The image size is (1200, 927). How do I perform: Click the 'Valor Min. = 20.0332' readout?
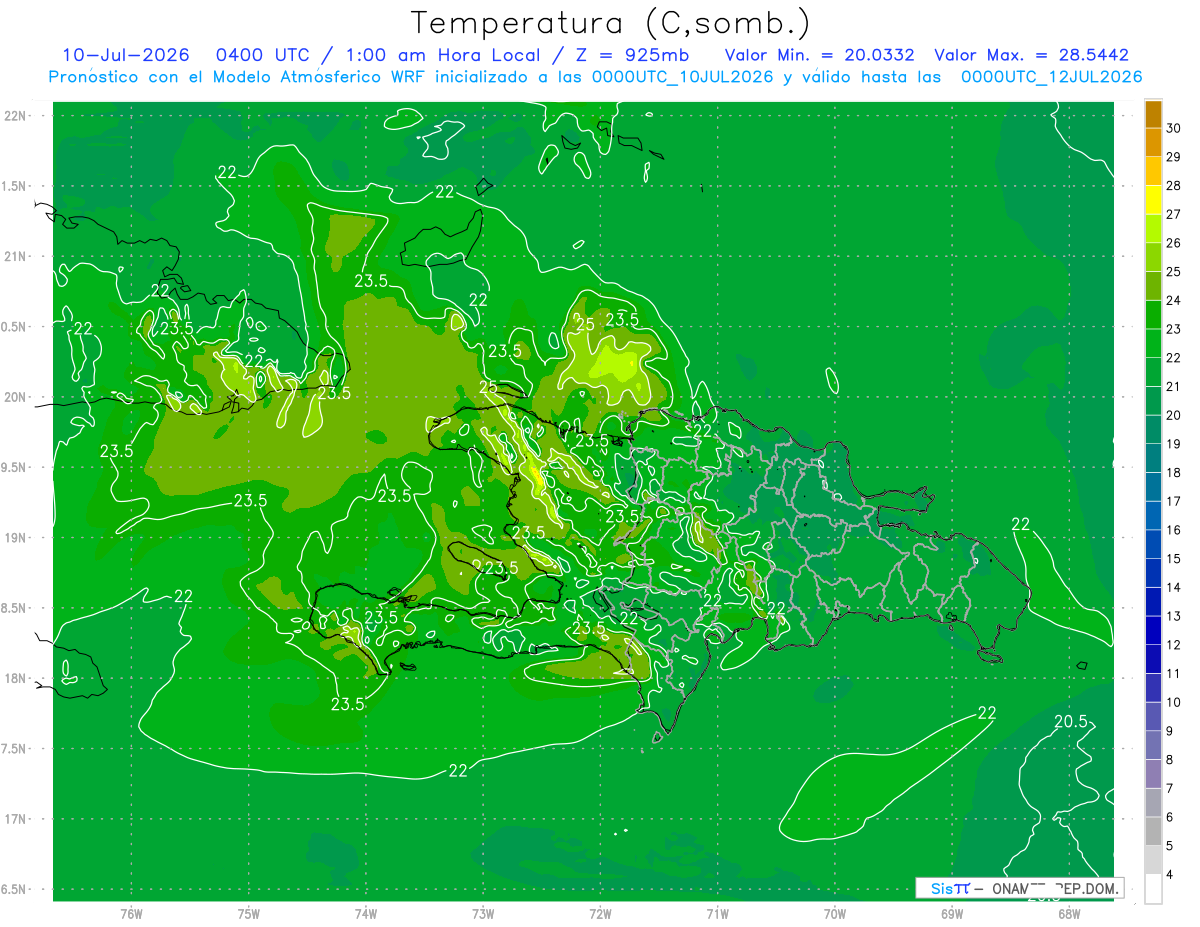(819, 55)
